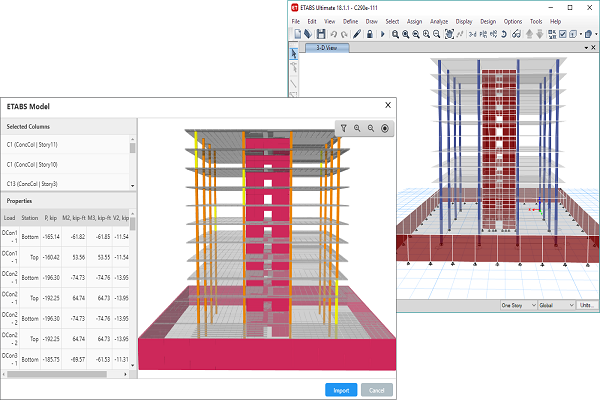
Task: Open the One Story dropdown
Action: 520,306
